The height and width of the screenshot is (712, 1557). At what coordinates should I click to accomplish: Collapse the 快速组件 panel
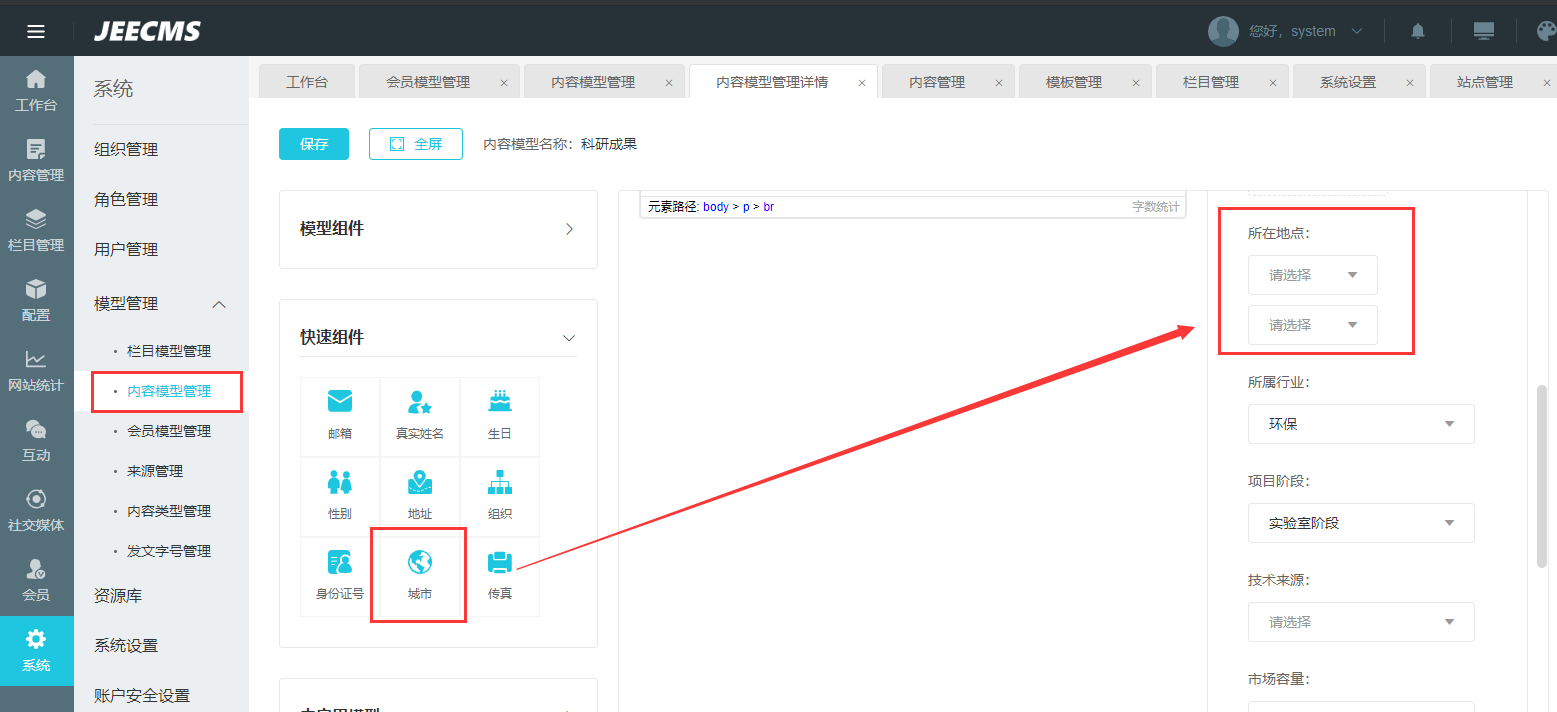coord(569,338)
